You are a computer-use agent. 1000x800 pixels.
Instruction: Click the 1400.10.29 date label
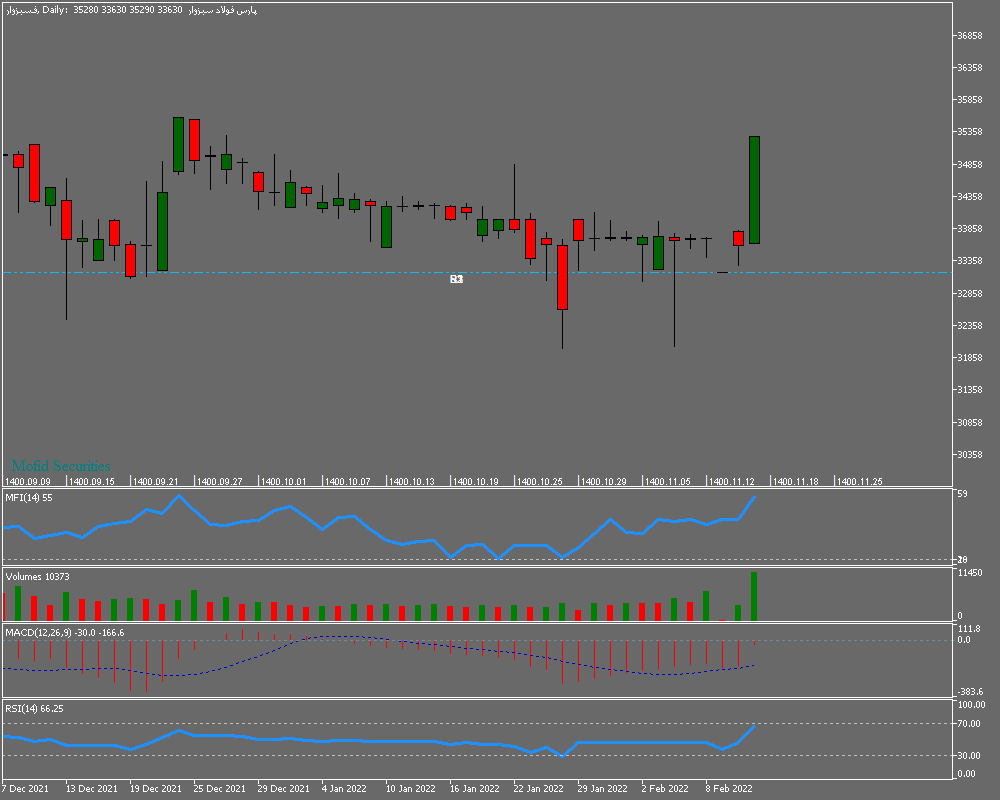604,482
